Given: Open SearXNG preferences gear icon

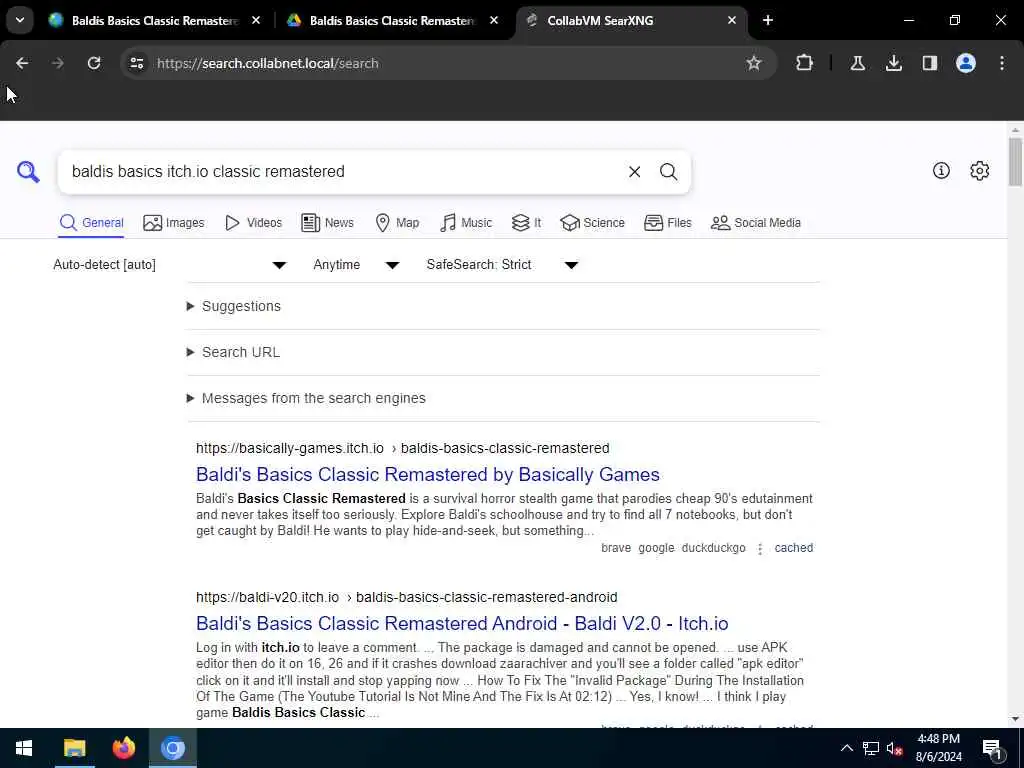Looking at the screenshot, I should [x=979, y=171].
